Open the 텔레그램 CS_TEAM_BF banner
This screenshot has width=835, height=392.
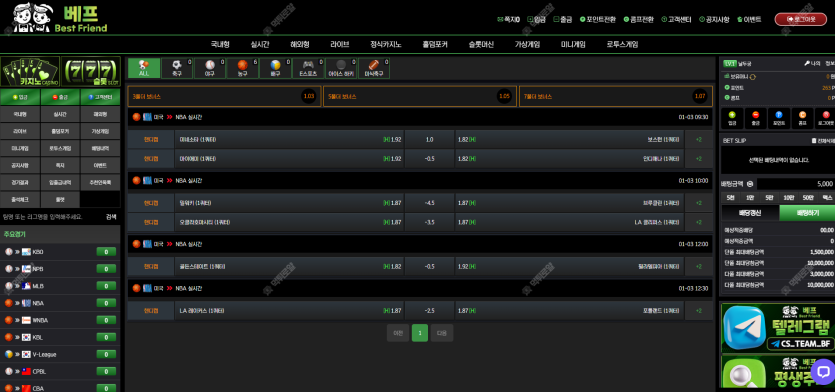point(777,328)
